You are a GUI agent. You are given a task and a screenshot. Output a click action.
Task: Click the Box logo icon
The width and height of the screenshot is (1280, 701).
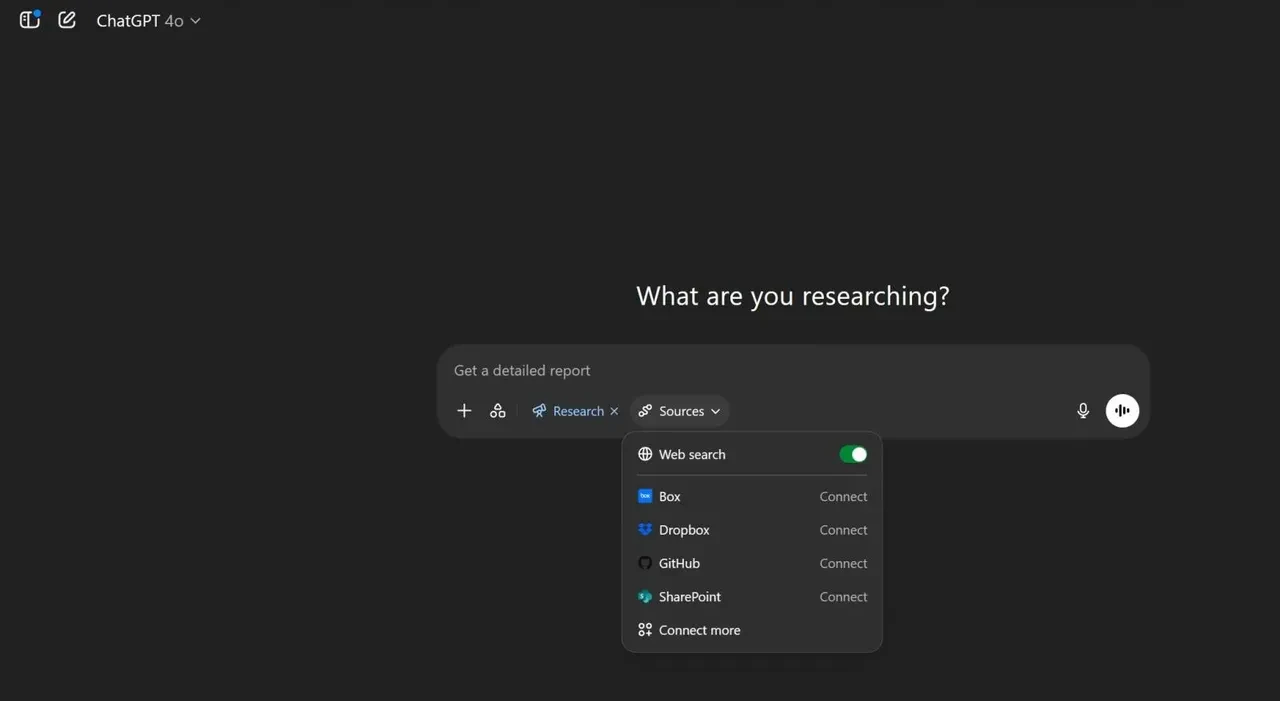(645, 497)
